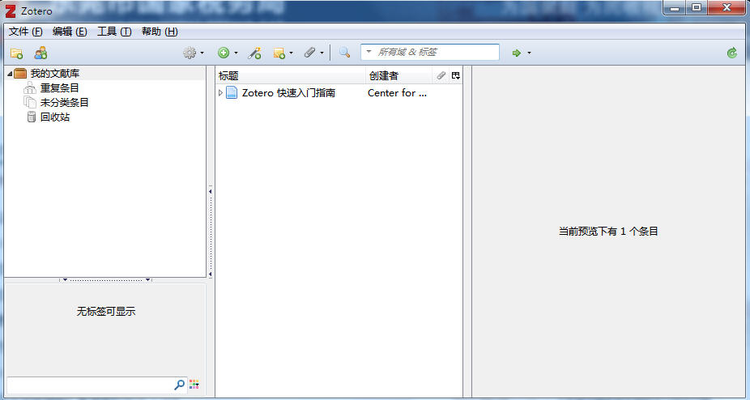This screenshot has width=750, height=400.
Task: Click the Center for ... creator cell
Action: (397, 93)
